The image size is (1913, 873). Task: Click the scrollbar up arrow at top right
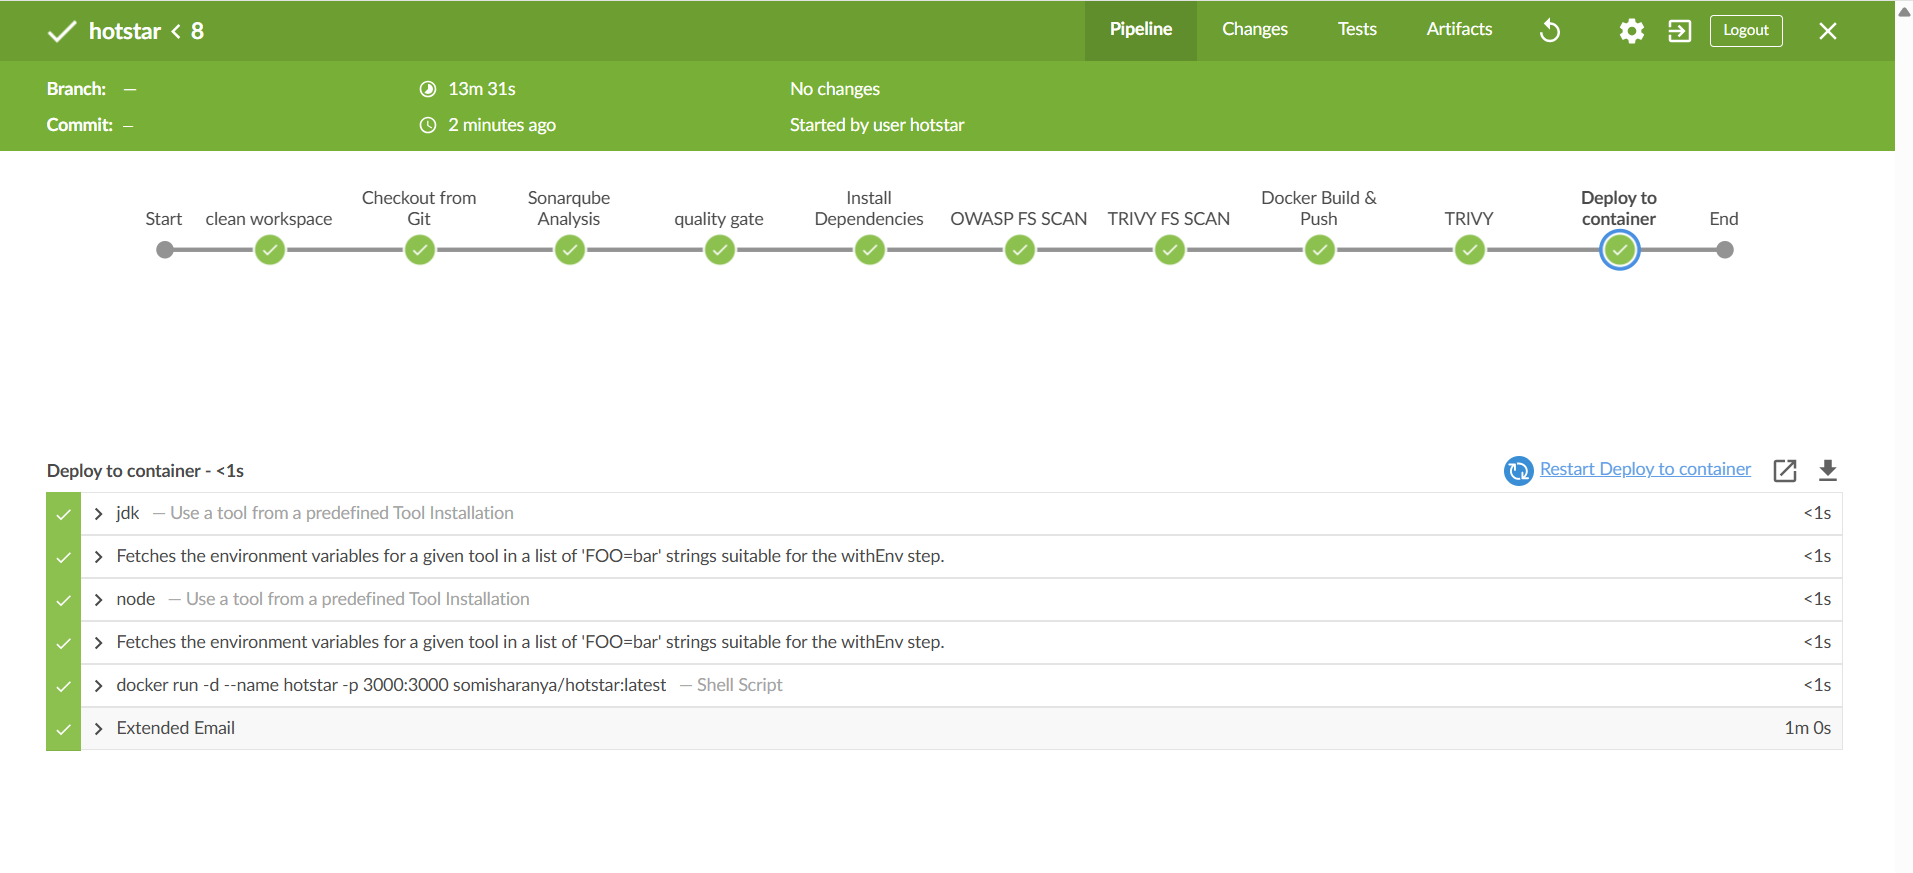coord(1904,11)
